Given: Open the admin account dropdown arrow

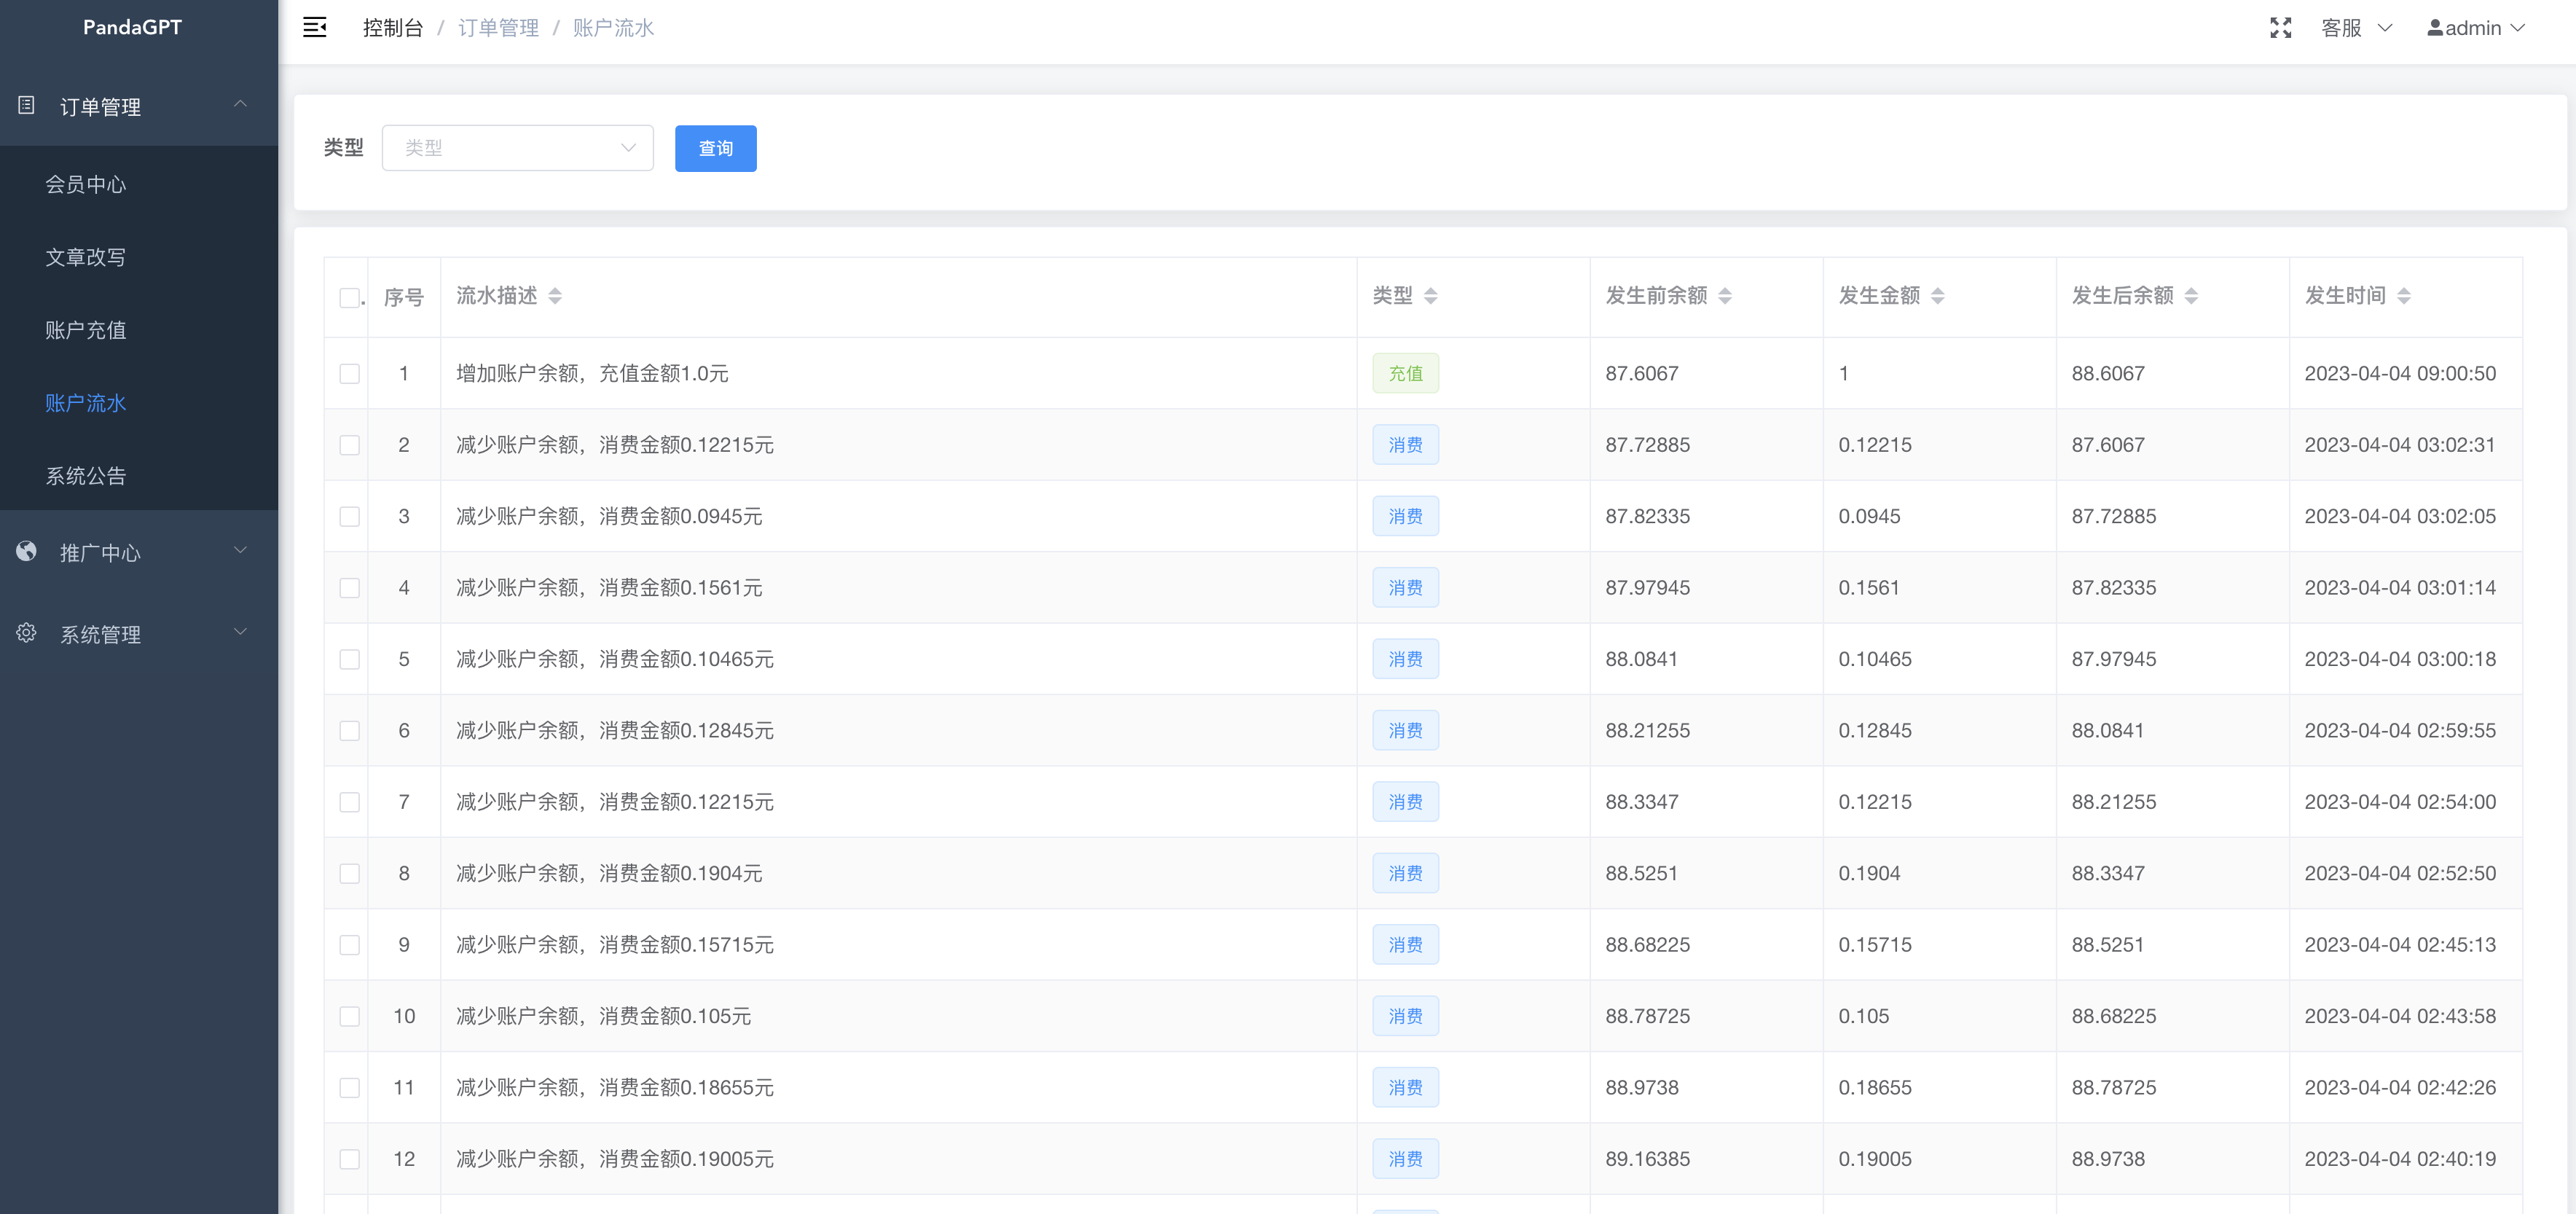Looking at the screenshot, I should (x=2518, y=28).
